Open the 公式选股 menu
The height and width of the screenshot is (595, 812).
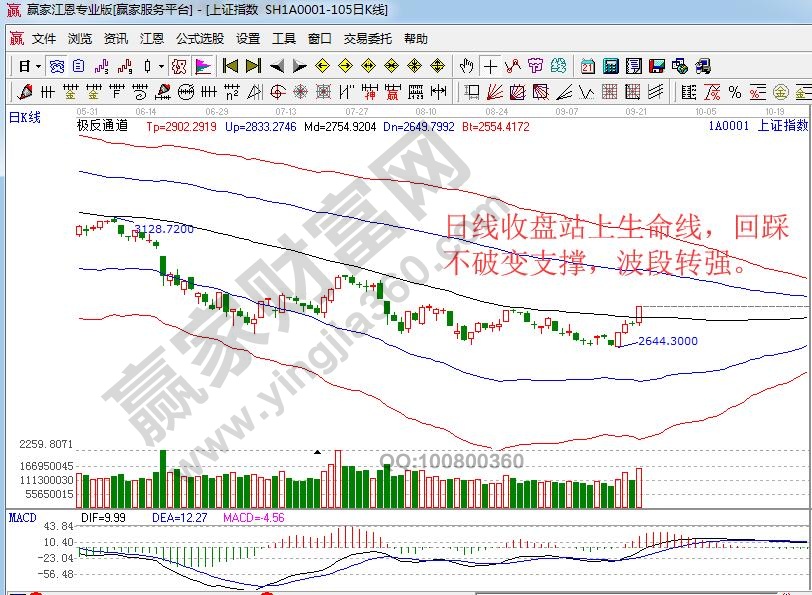199,39
